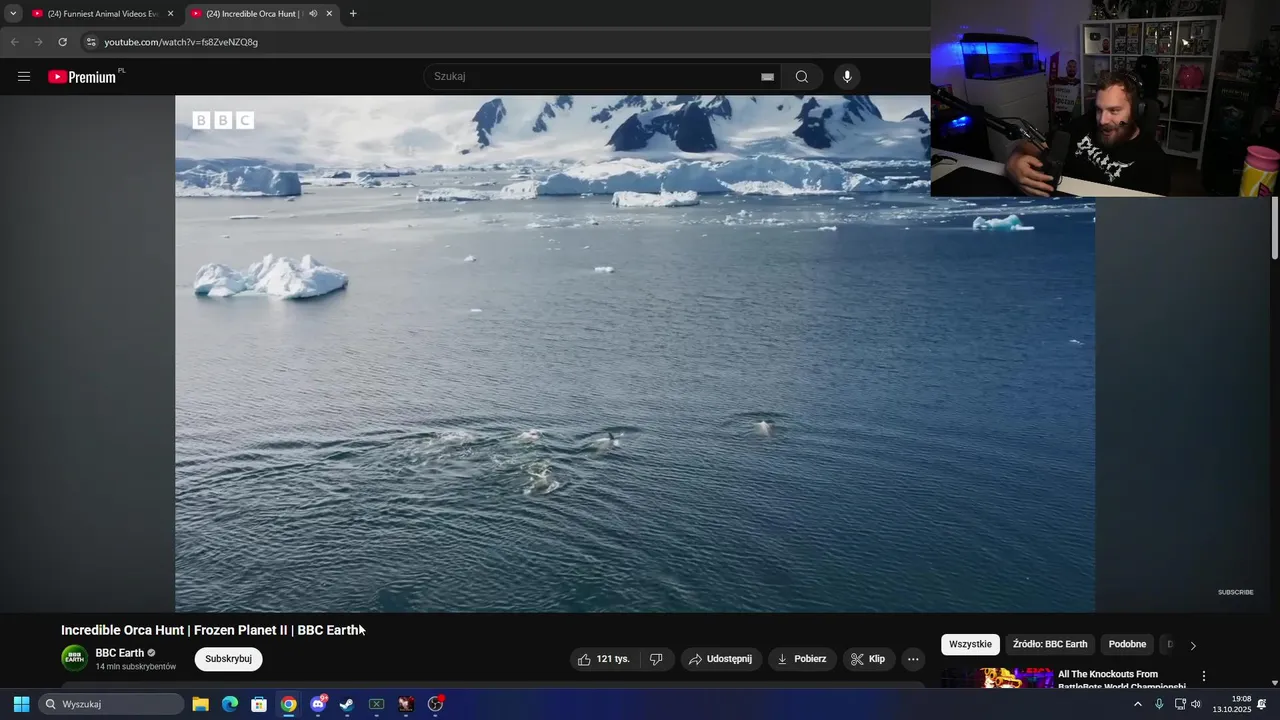1280x720 pixels.
Task: Expand the tab search dropdown
Action: click(13, 14)
